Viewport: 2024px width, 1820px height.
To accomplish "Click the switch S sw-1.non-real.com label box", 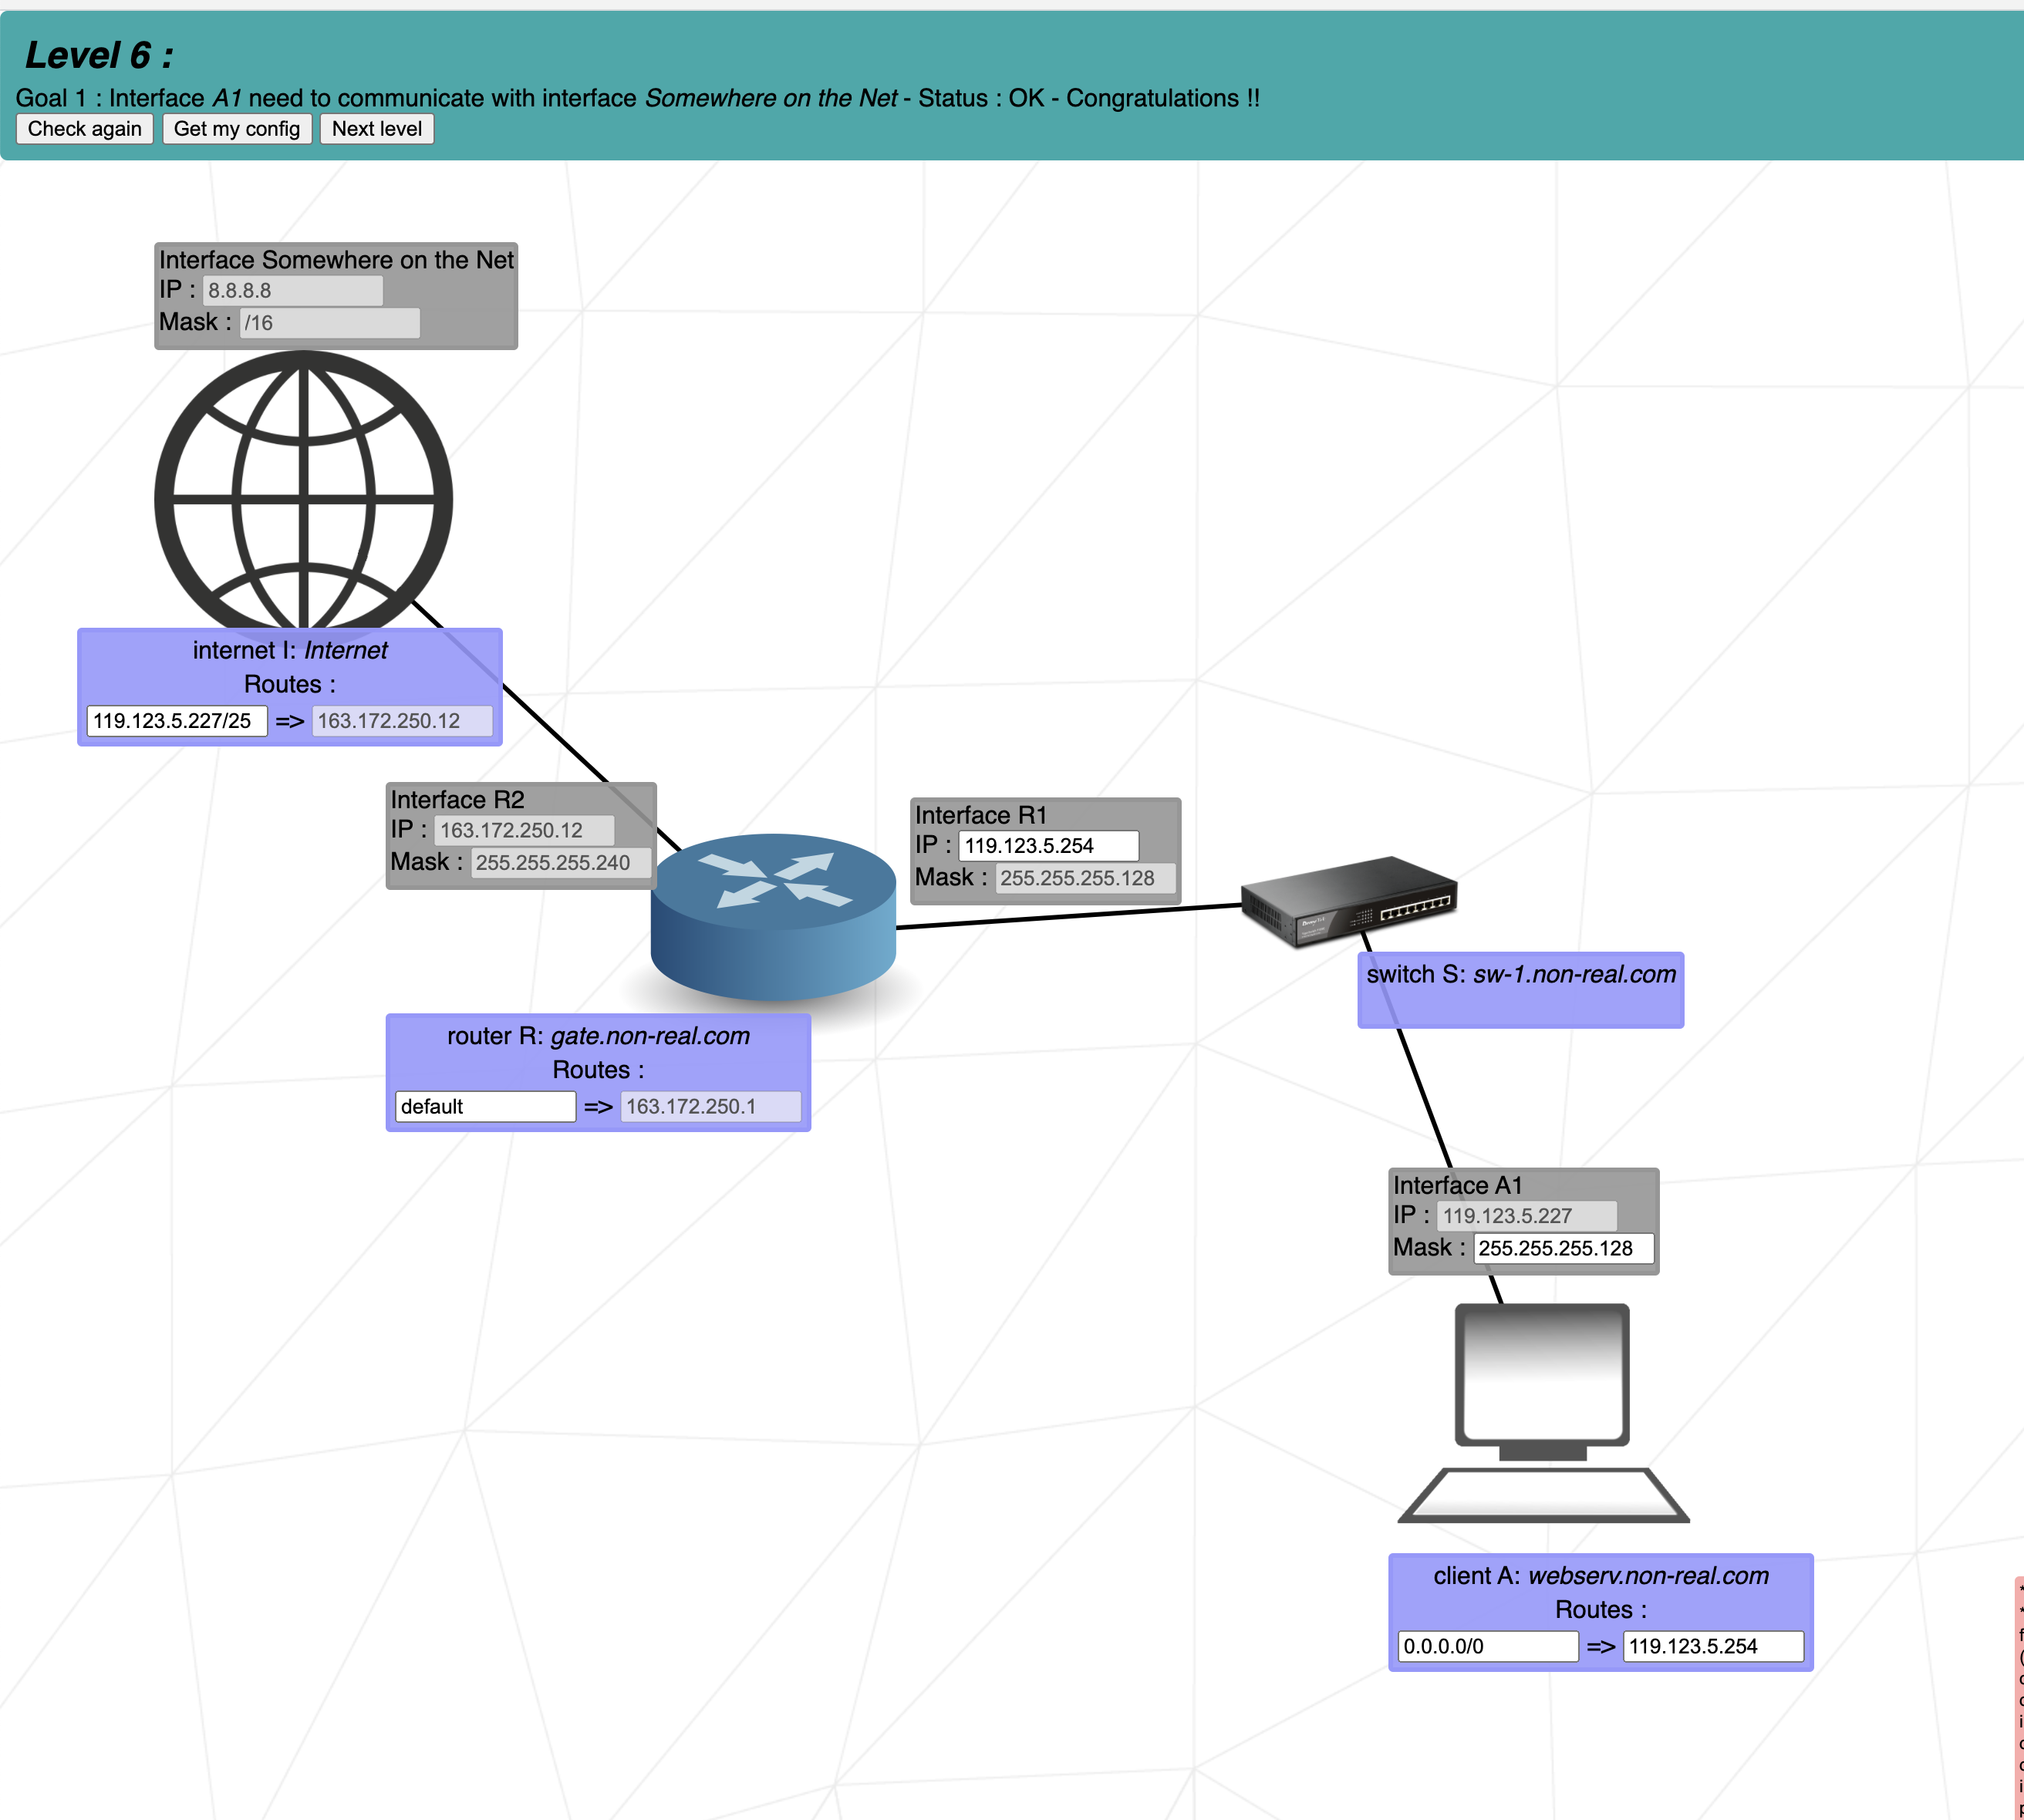I will [1520, 990].
